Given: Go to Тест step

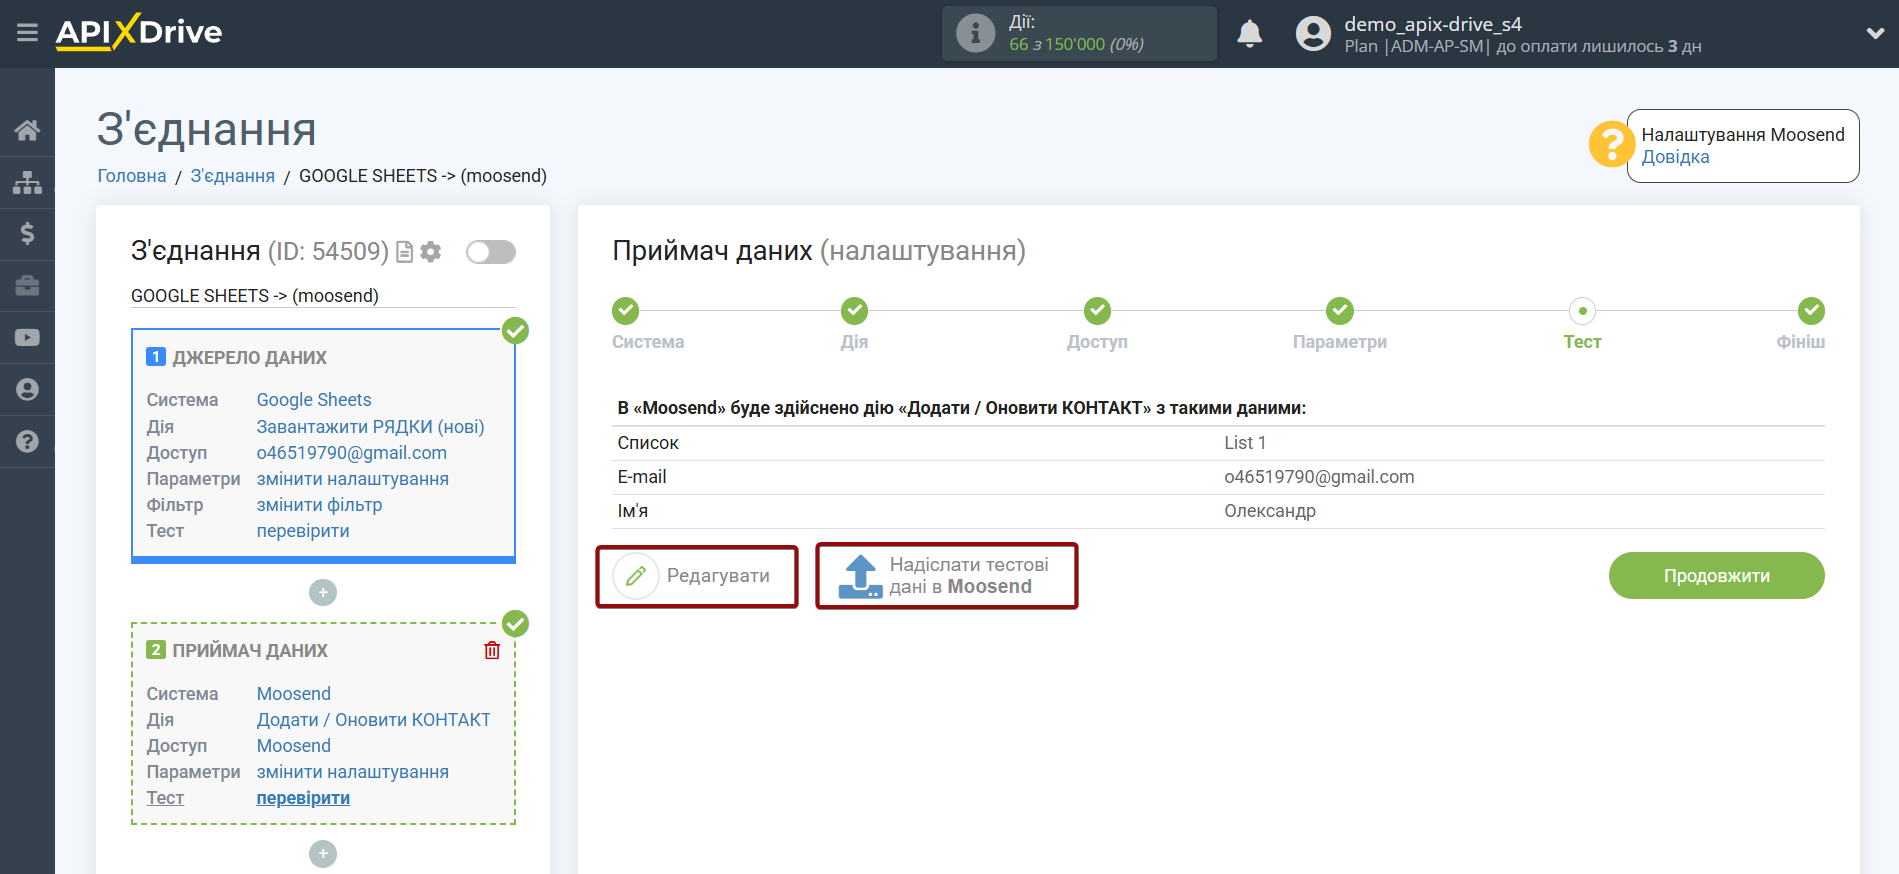Looking at the screenshot, I should tap(1582, 311).
